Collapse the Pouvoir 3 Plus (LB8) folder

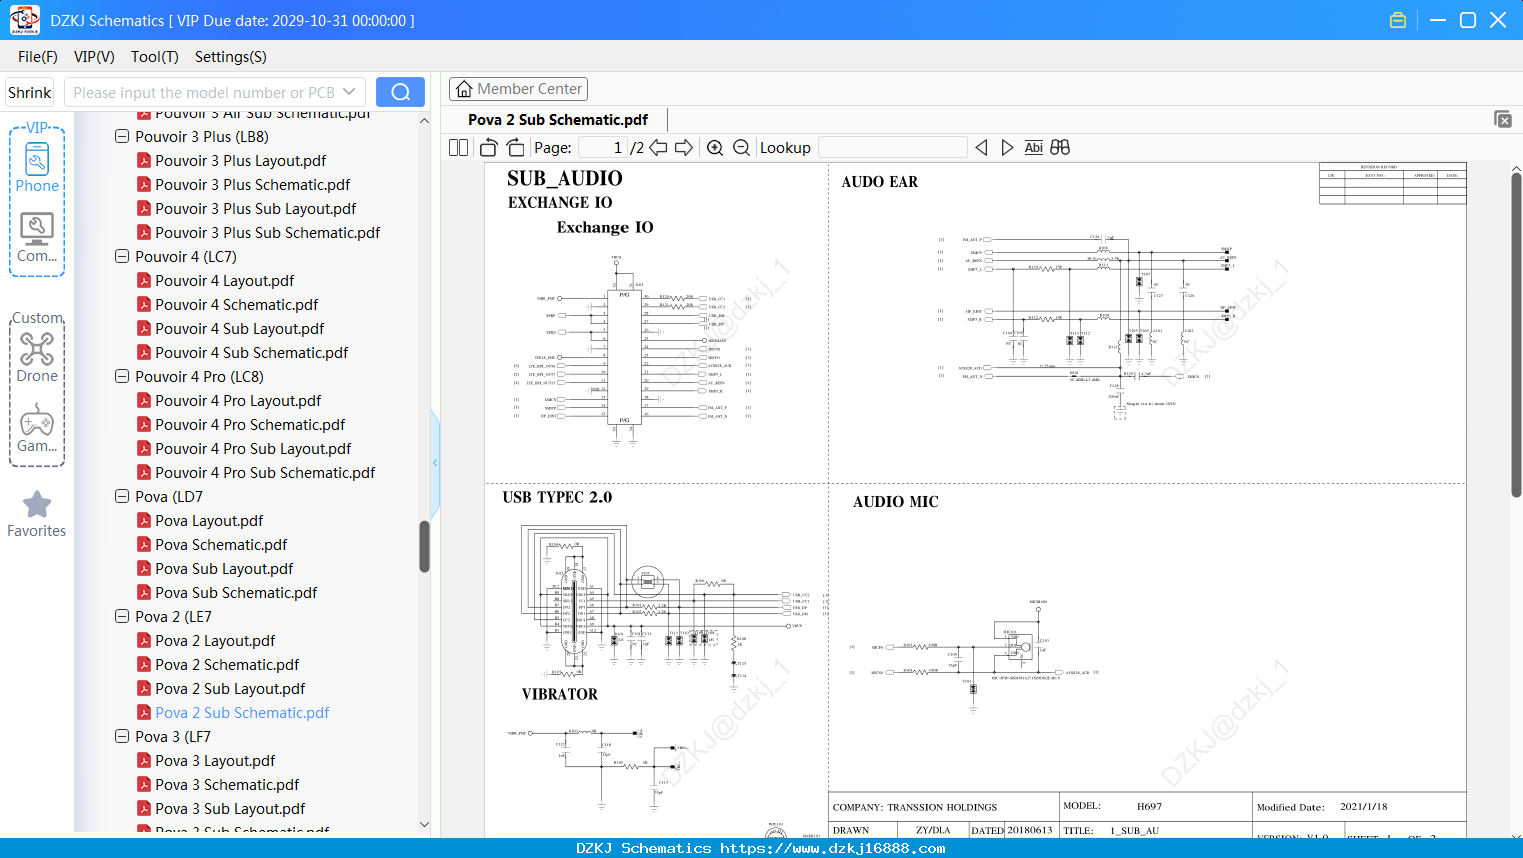click(122, 137)
